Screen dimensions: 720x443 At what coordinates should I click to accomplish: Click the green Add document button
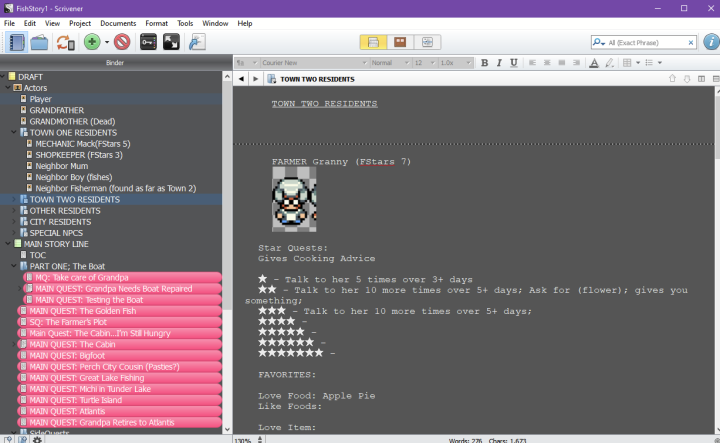pos(92,42)
